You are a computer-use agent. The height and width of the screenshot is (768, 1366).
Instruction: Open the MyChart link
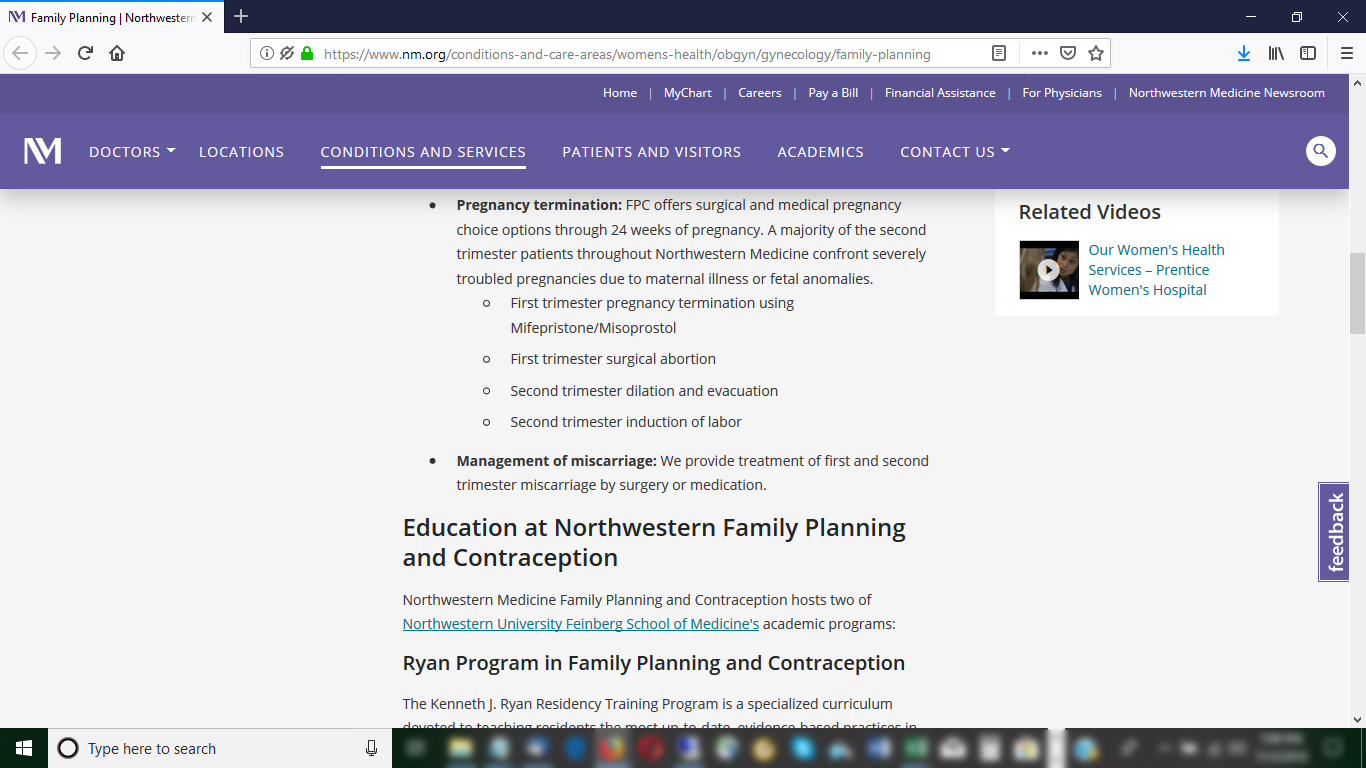[x=688, y=93]
